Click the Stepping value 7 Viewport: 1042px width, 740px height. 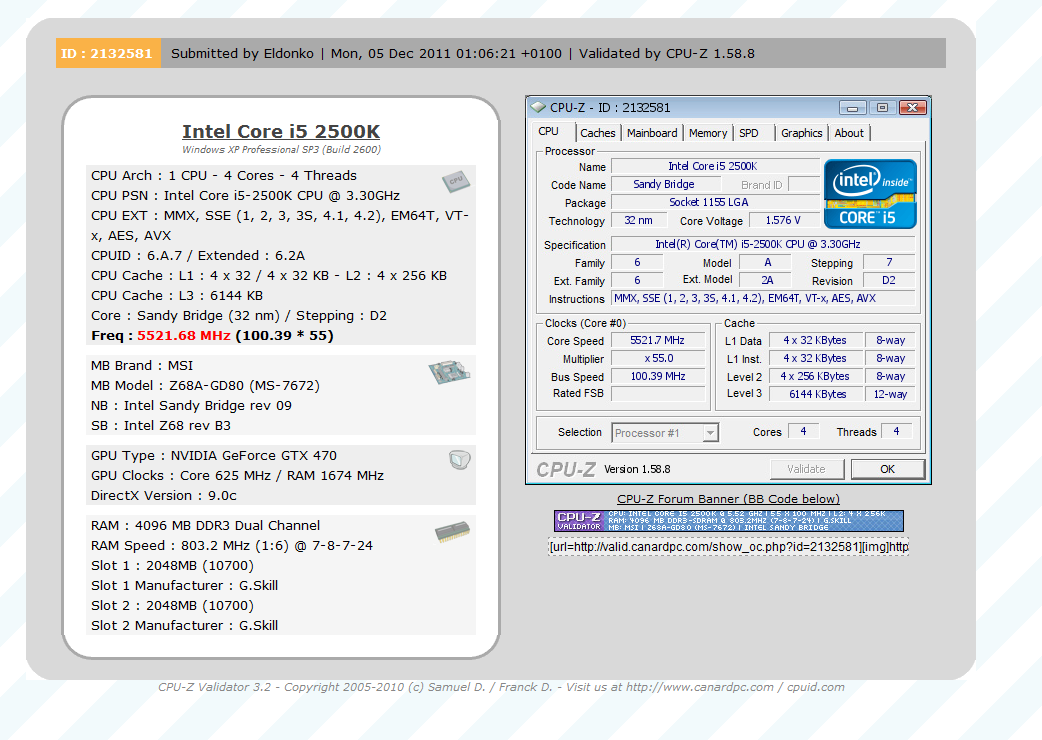coord(888,262)
